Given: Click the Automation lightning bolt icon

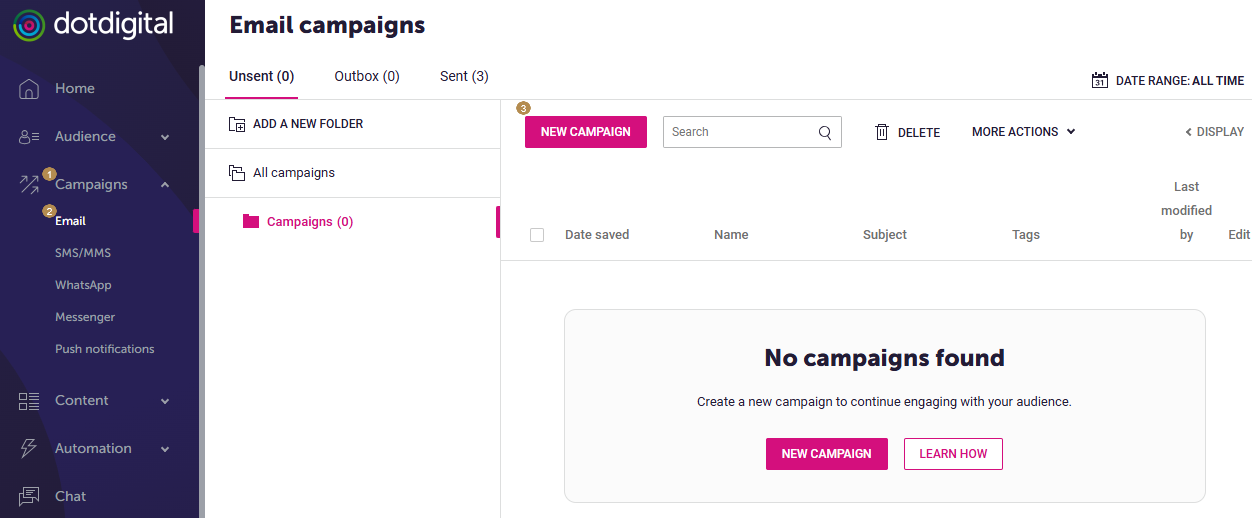Looking at the screenshot, I should [29, 449].
